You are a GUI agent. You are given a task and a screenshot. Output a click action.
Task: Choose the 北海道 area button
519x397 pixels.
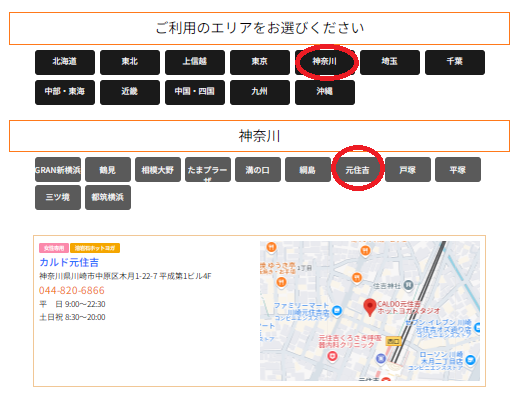pyautogui.click(x=65, y=62)
